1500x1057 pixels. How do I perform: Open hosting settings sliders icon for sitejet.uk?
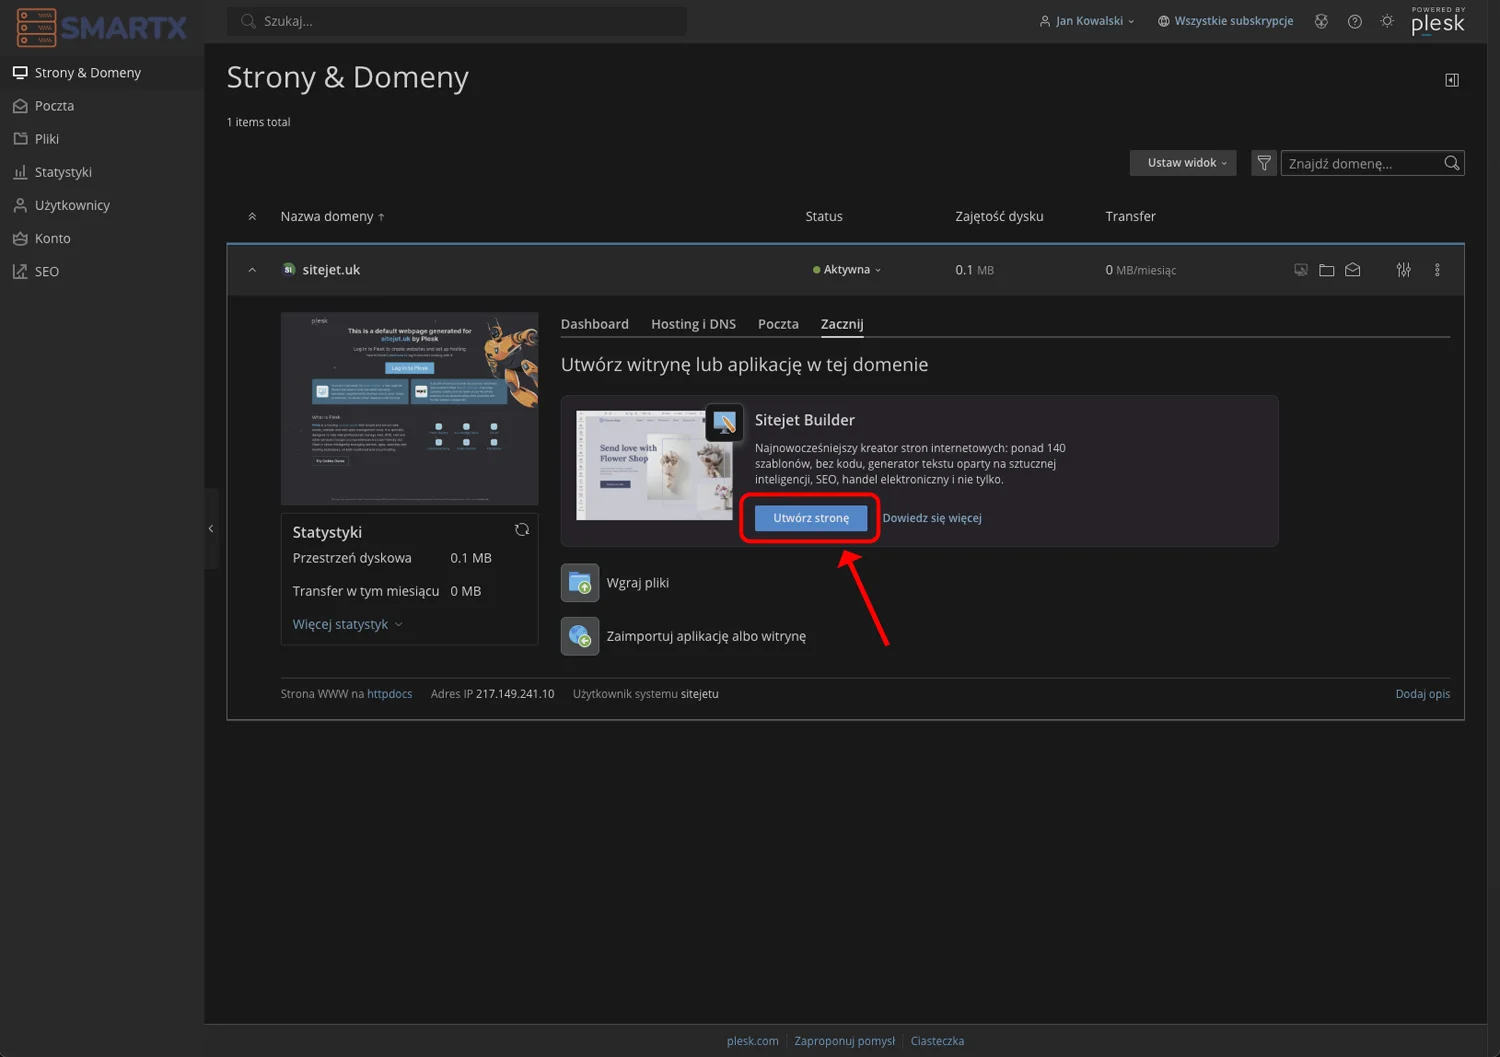pyautogui.click(x=1403, y=270)
